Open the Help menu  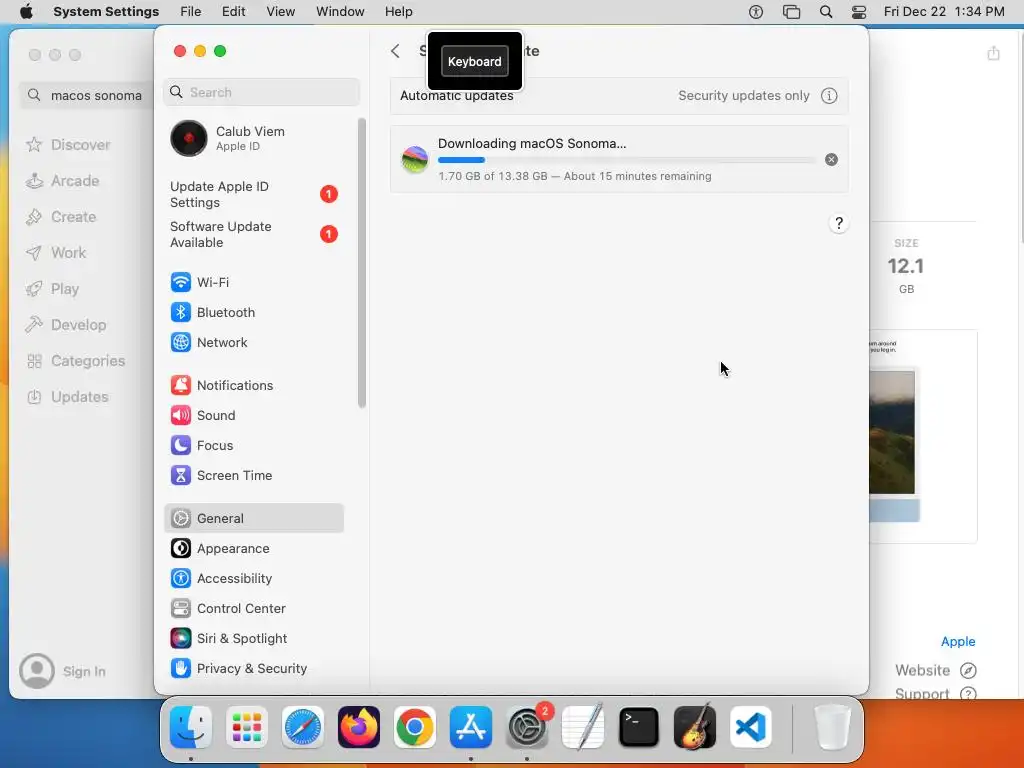pyautogui.click(x=398, y=12)
